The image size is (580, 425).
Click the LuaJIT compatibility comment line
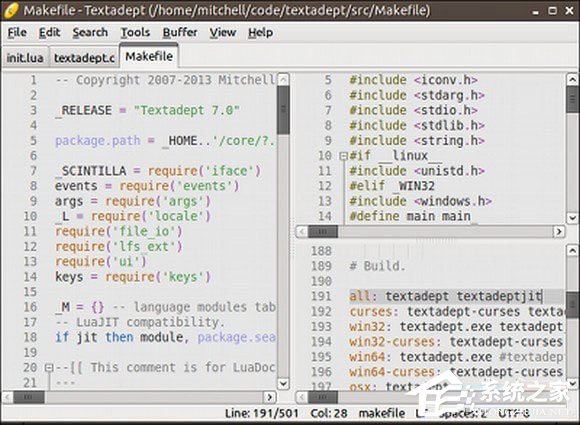(140, 322)
